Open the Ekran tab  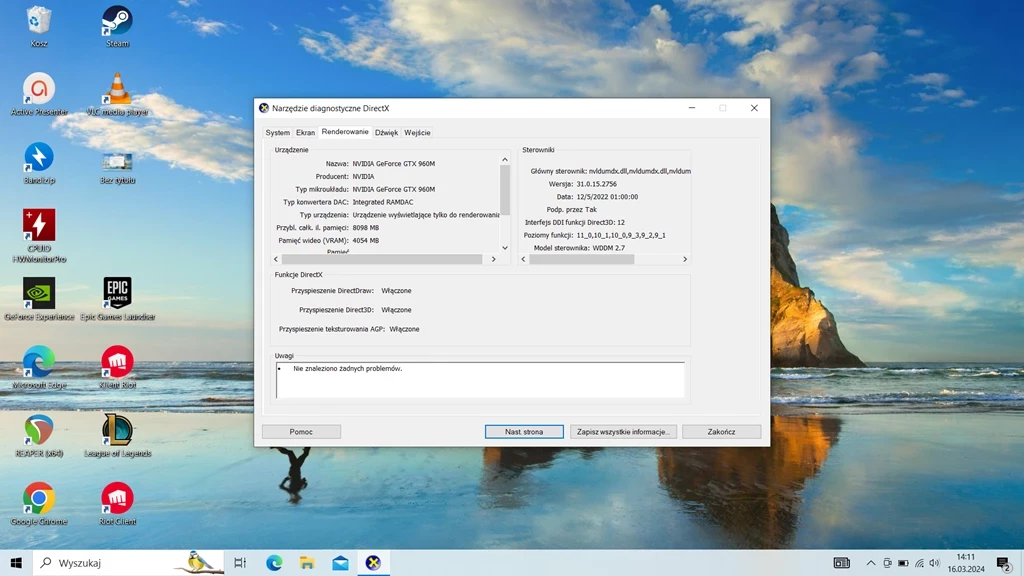(x=306, y=131)
